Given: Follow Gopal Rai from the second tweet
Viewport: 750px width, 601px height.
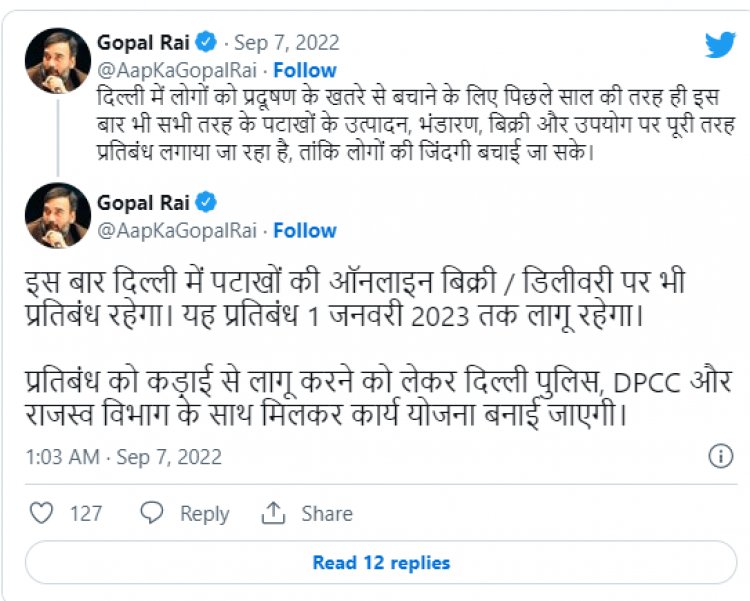Looking at the screenshot, I should pos(305,231).
